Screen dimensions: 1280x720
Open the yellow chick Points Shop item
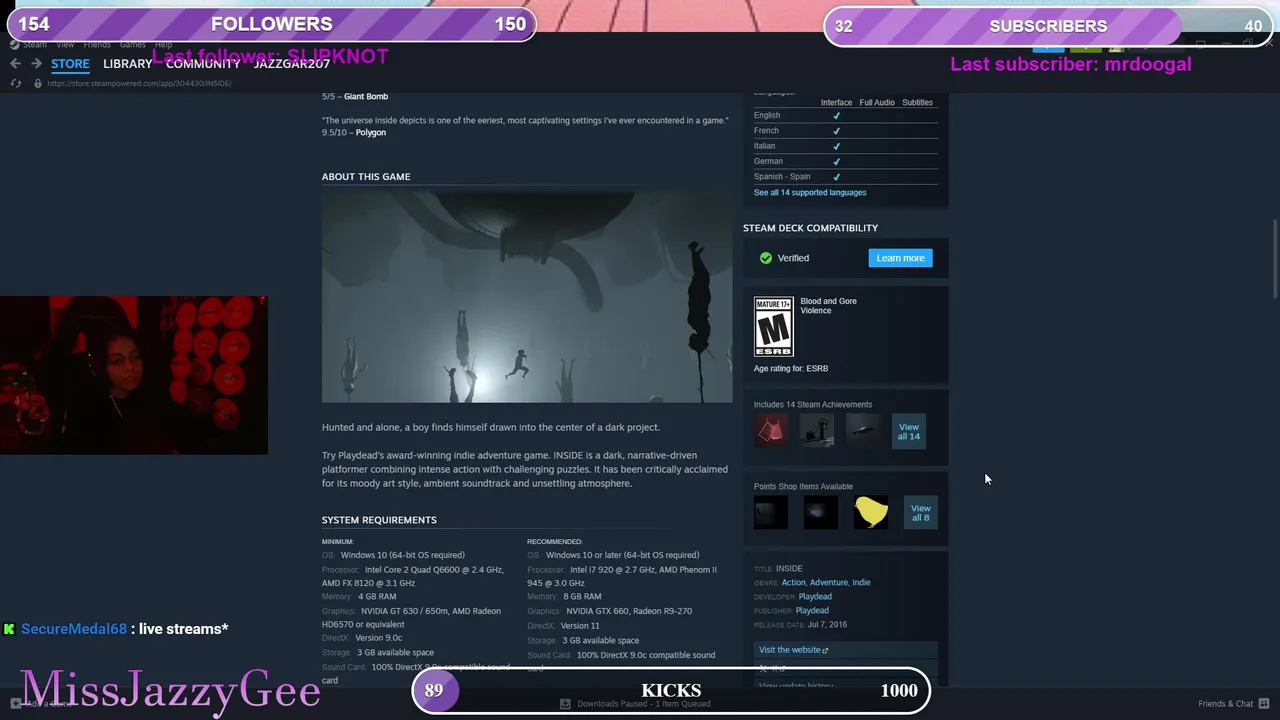click(x=871, y=513)
